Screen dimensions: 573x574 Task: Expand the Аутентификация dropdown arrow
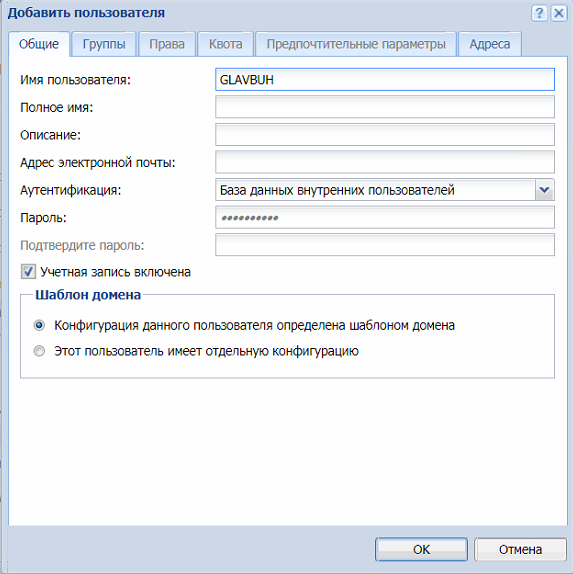pyautogui.click(x=544, y=190)
